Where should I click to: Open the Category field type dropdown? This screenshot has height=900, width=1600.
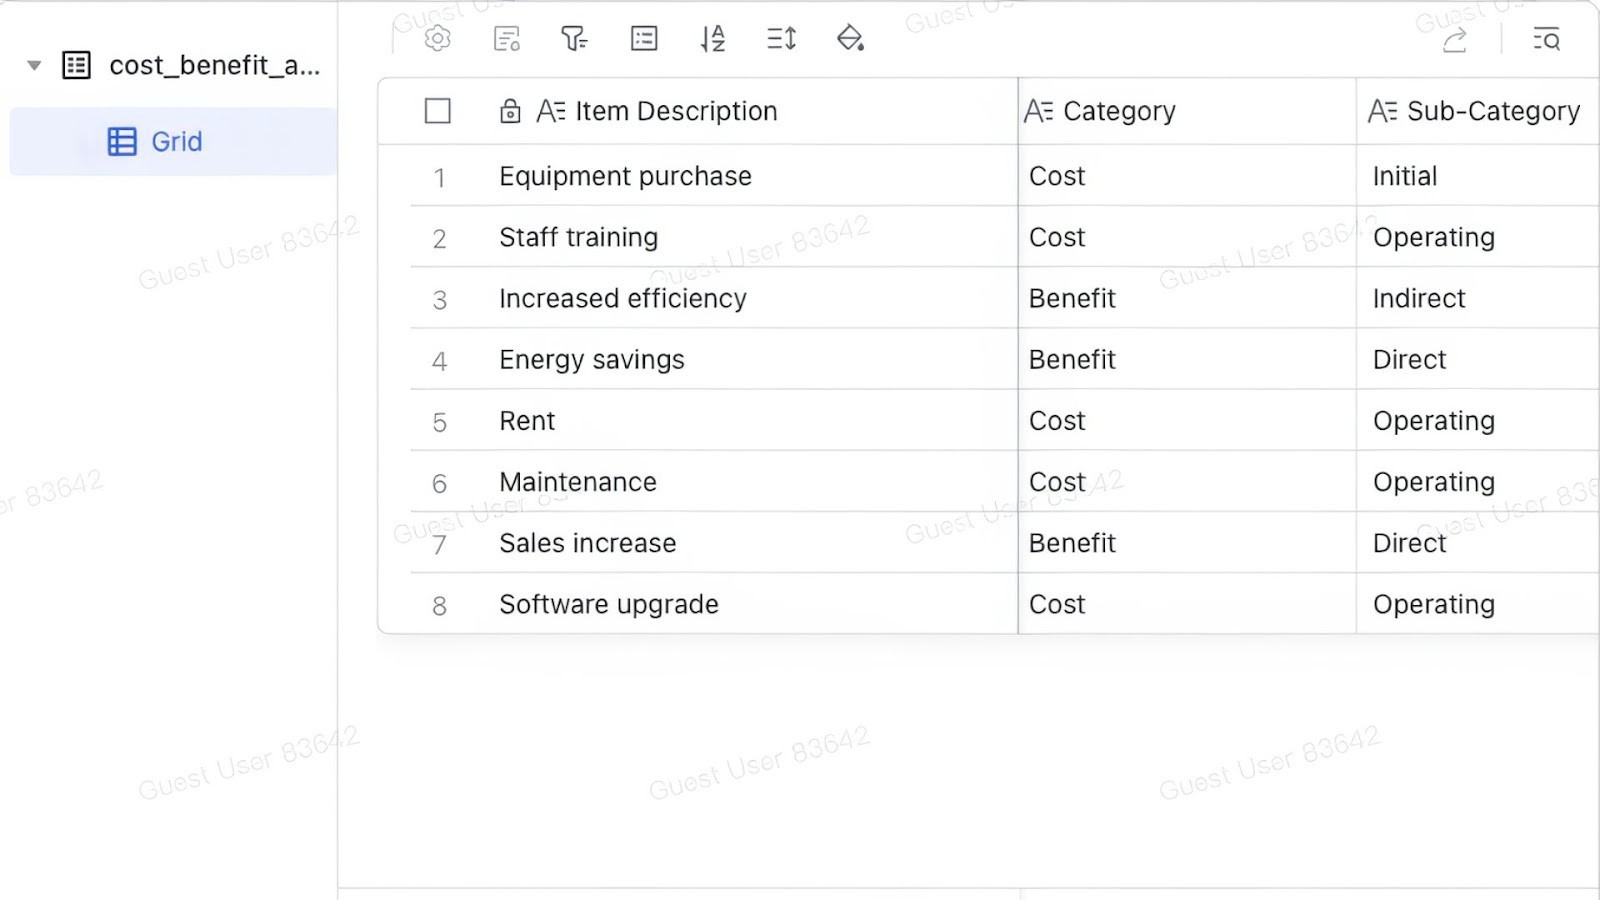tap(1038, 111)
